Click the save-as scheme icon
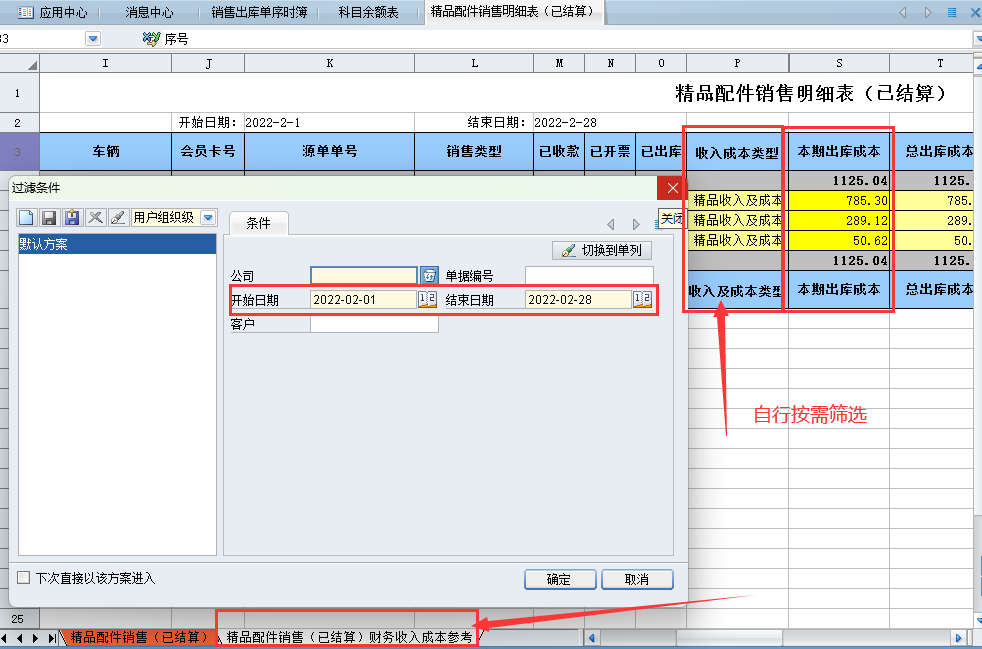Screen dimensions: 982x649 (x=72, y=217)
